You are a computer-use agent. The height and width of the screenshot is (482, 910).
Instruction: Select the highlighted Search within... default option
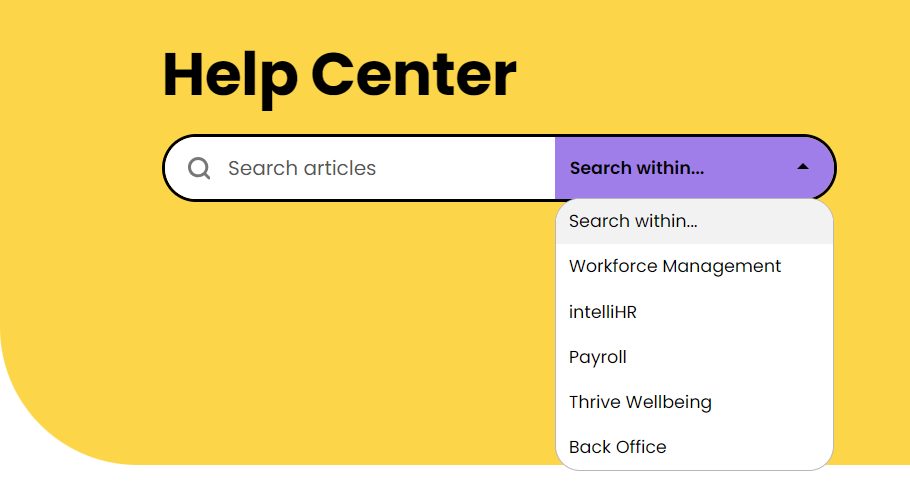pyautogui.click(x=694, y=221)
